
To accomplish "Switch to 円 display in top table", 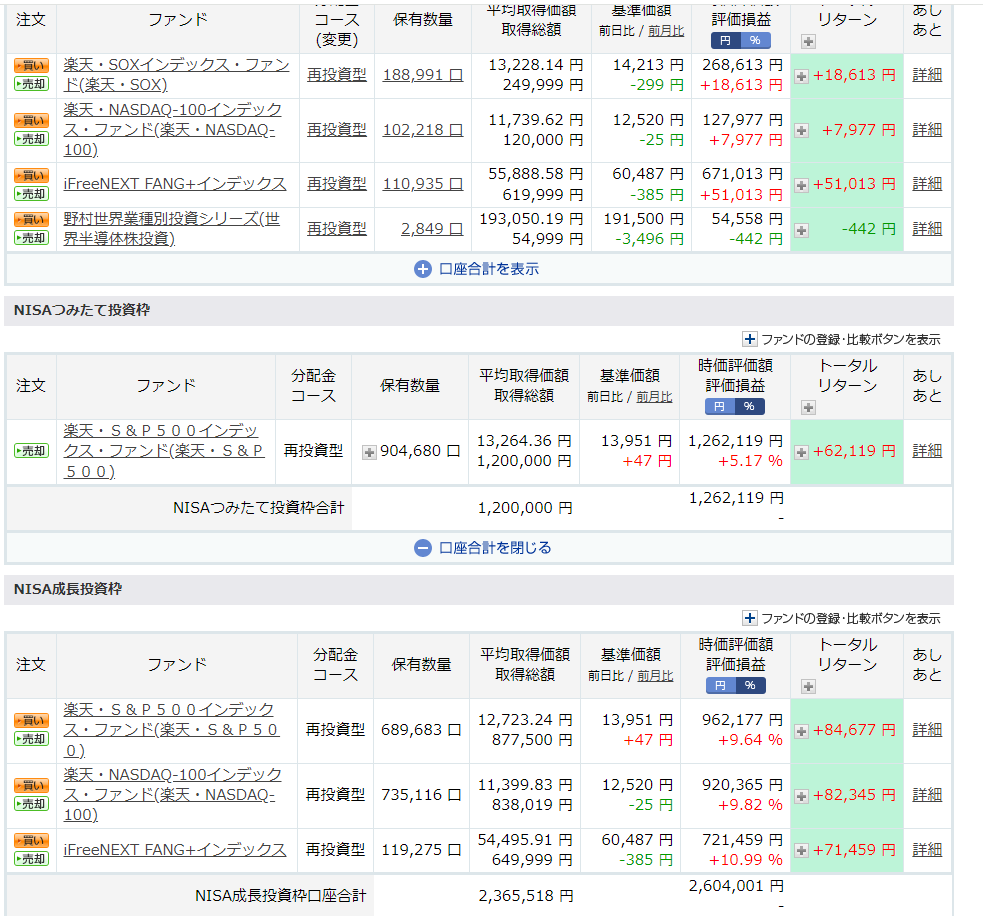I will click(x=725, y=41).
